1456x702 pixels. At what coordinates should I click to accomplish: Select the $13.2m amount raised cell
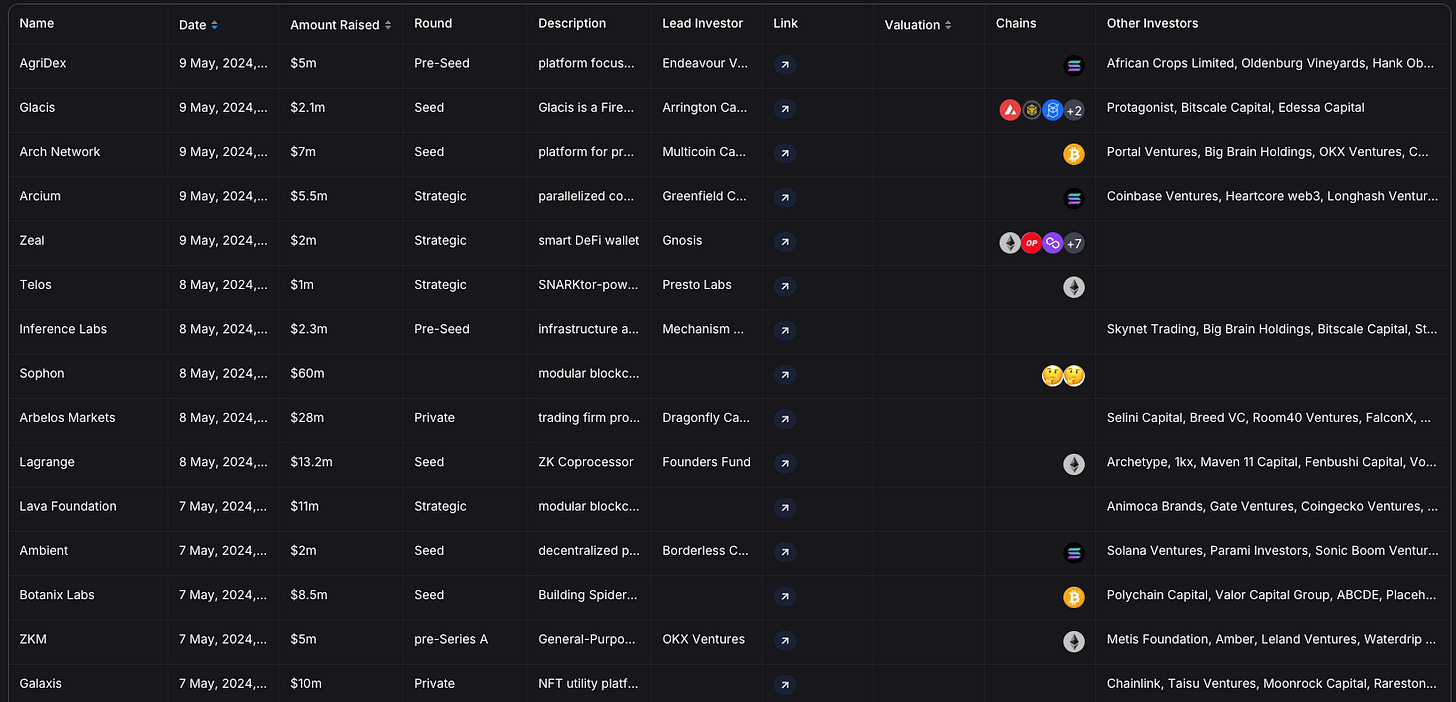(311, 462)
